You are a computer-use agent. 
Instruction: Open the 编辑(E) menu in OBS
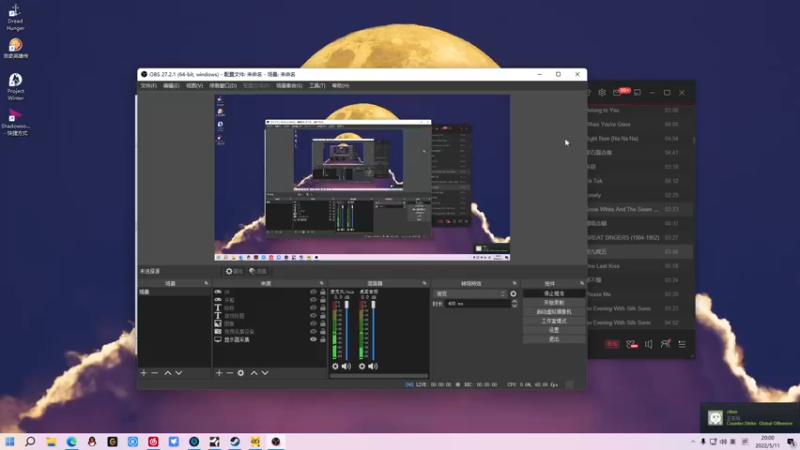click(171, 86)
